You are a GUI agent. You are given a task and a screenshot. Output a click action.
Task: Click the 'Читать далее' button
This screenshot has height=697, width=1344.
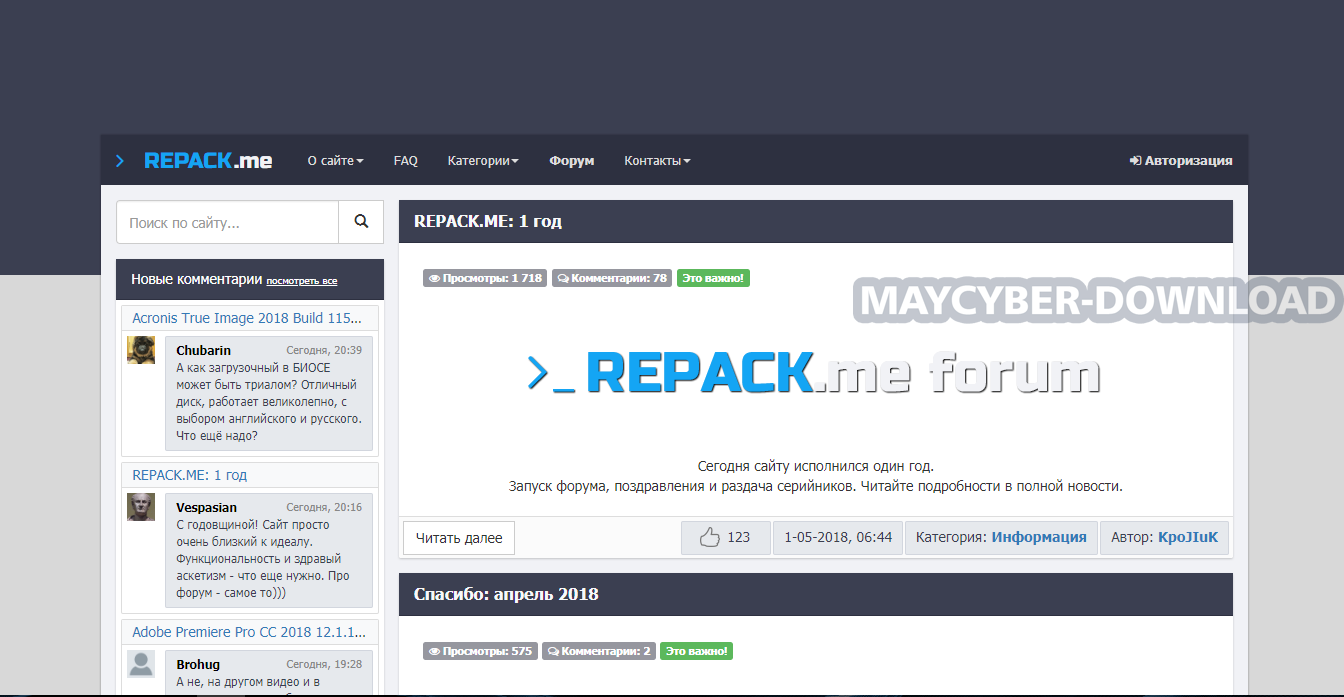[x=459, y=537]
